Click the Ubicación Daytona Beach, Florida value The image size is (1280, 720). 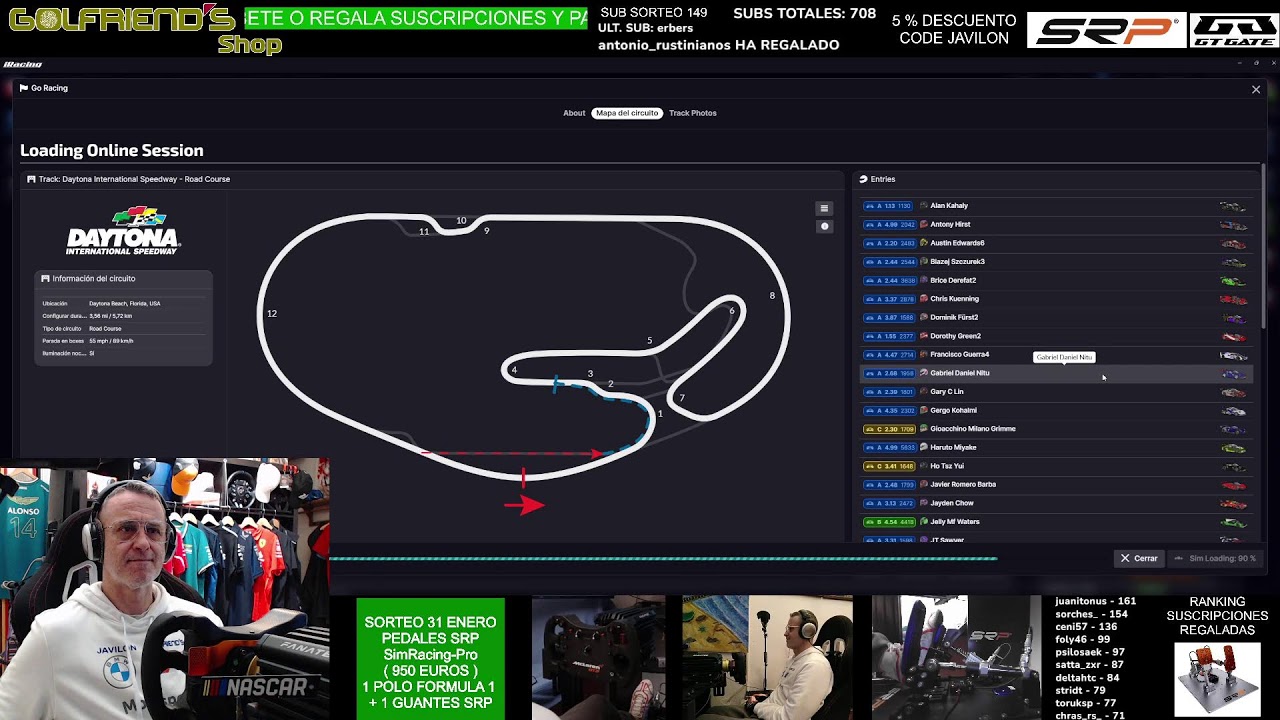coord(124,303)
